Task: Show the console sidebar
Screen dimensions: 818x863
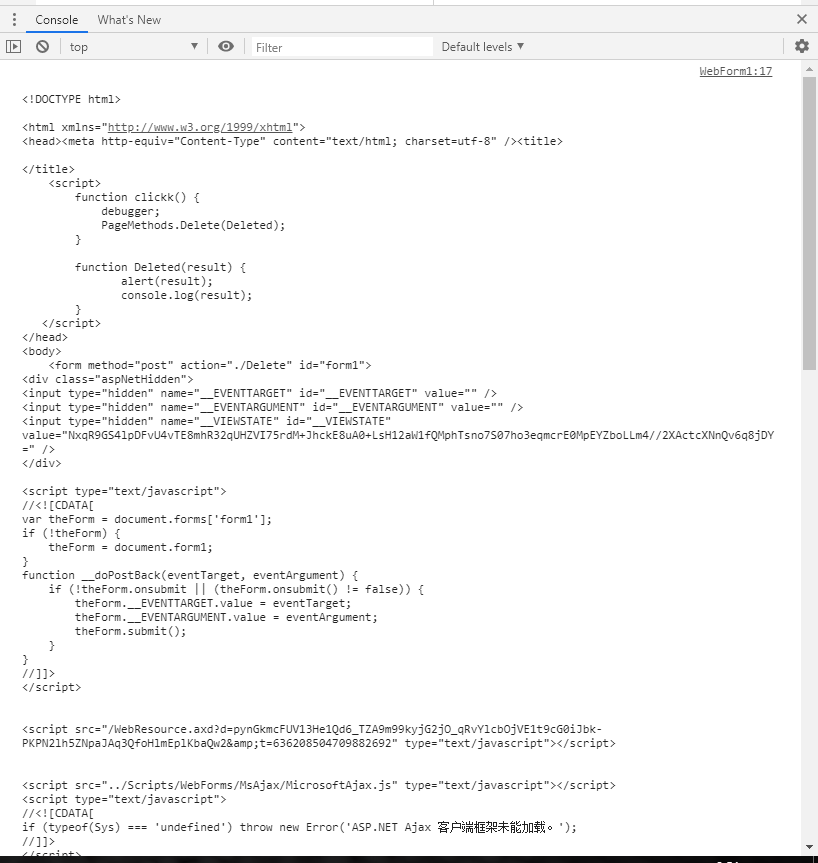Action: point(14,47)
